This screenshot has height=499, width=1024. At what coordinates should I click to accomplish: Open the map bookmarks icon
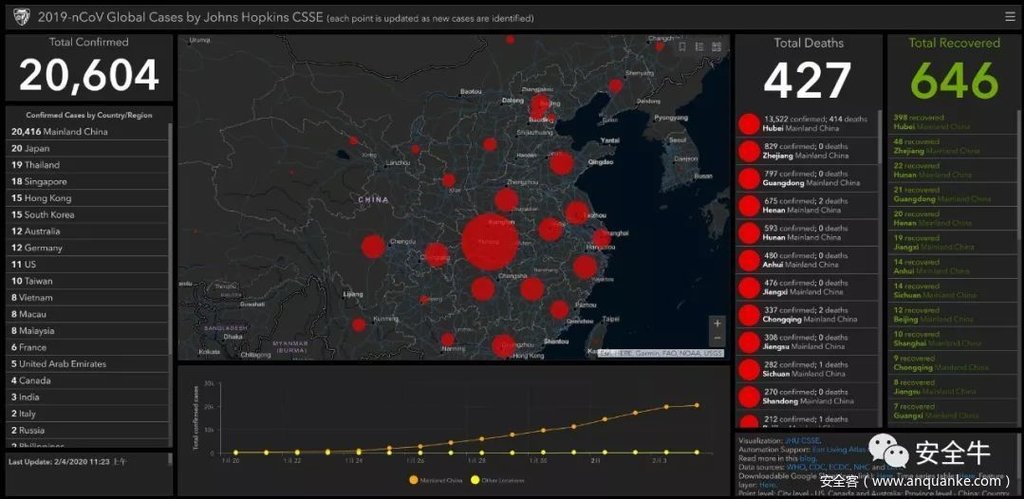pos(681,47)
